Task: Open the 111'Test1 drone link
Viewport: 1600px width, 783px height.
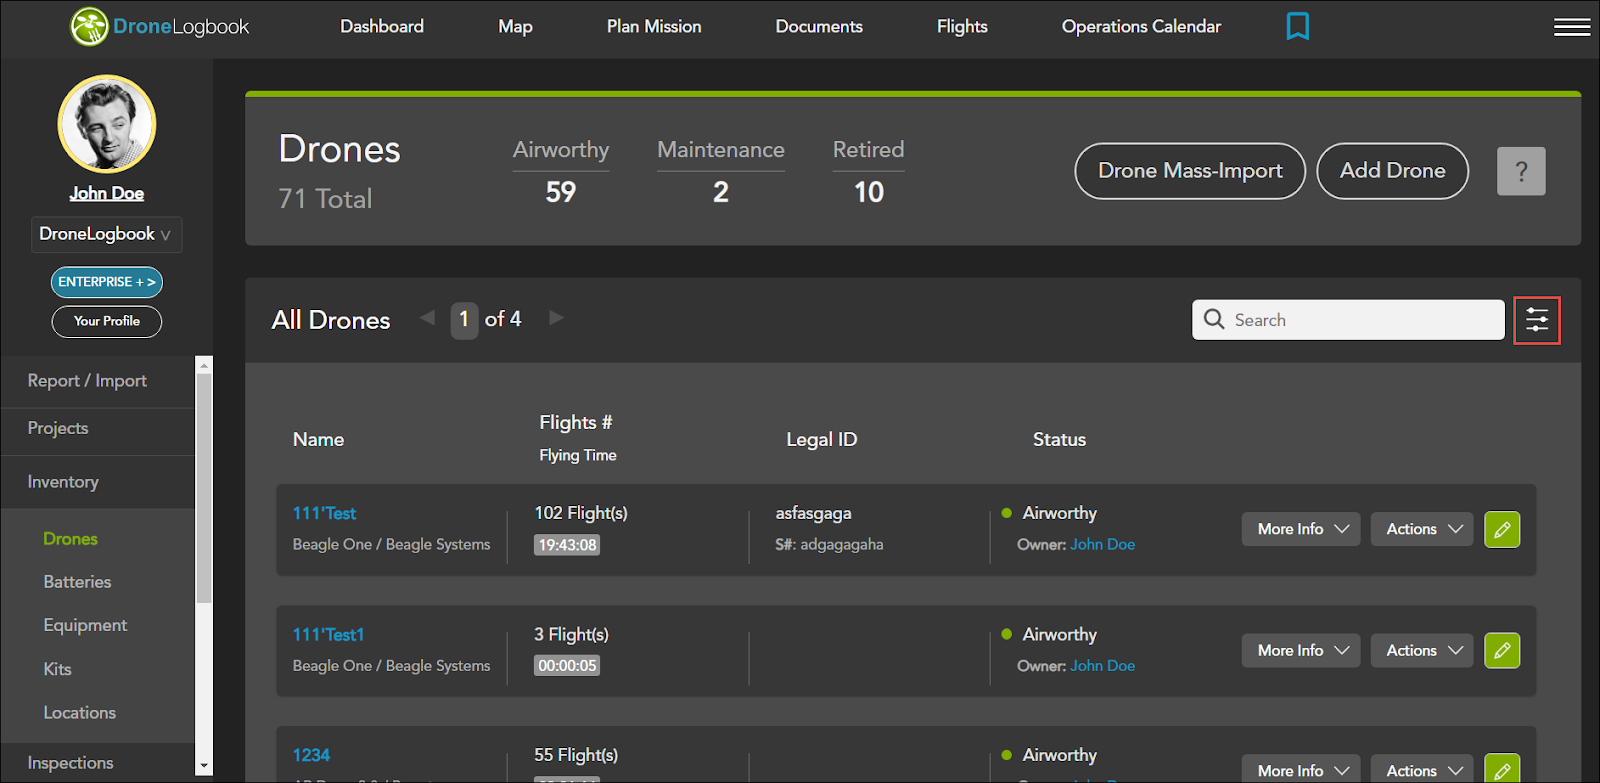Action: click(x=328, y=634)
